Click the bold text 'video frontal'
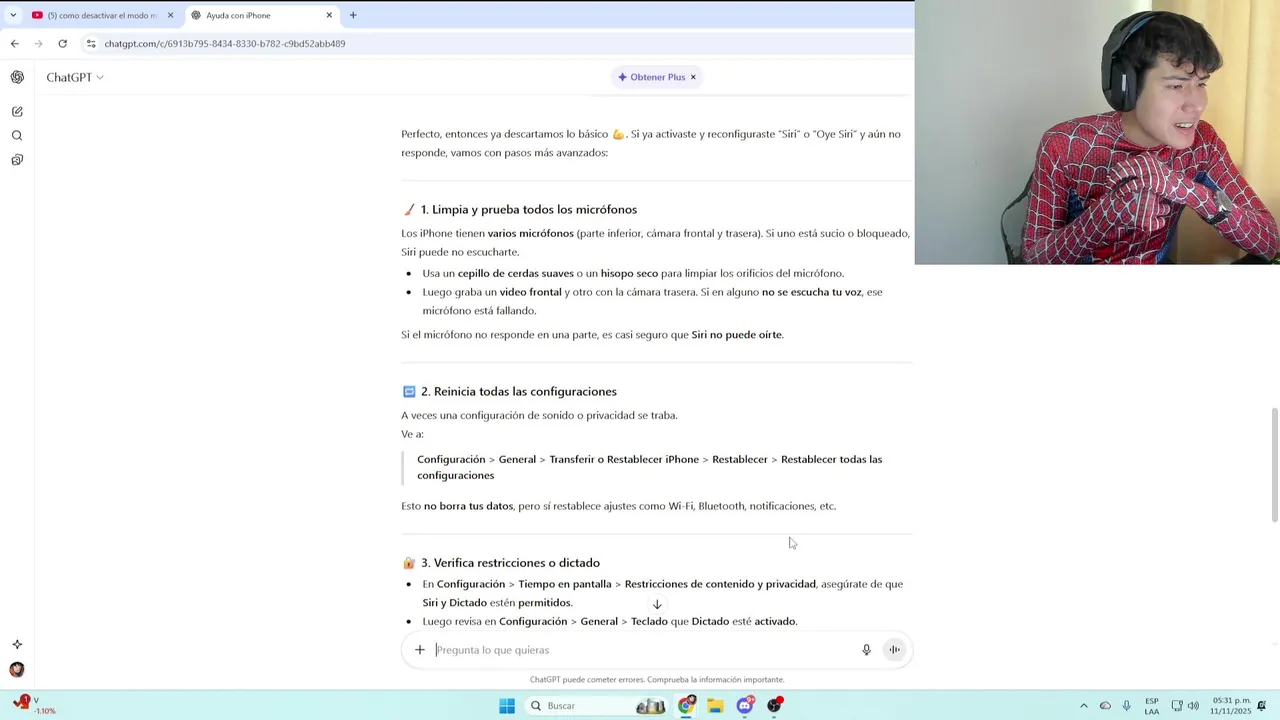 coord(531,292)
